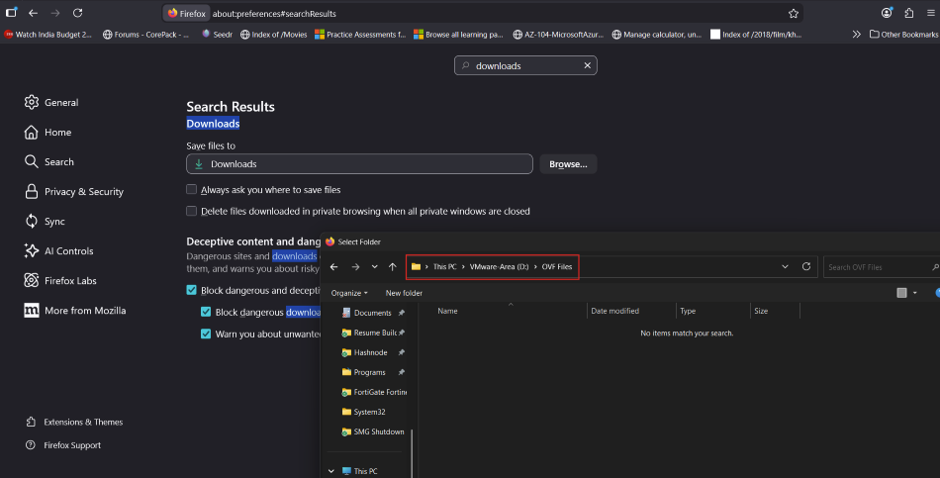Open the Firefox account avatar icon
This screenshot has width=940, height=478.
887,13
